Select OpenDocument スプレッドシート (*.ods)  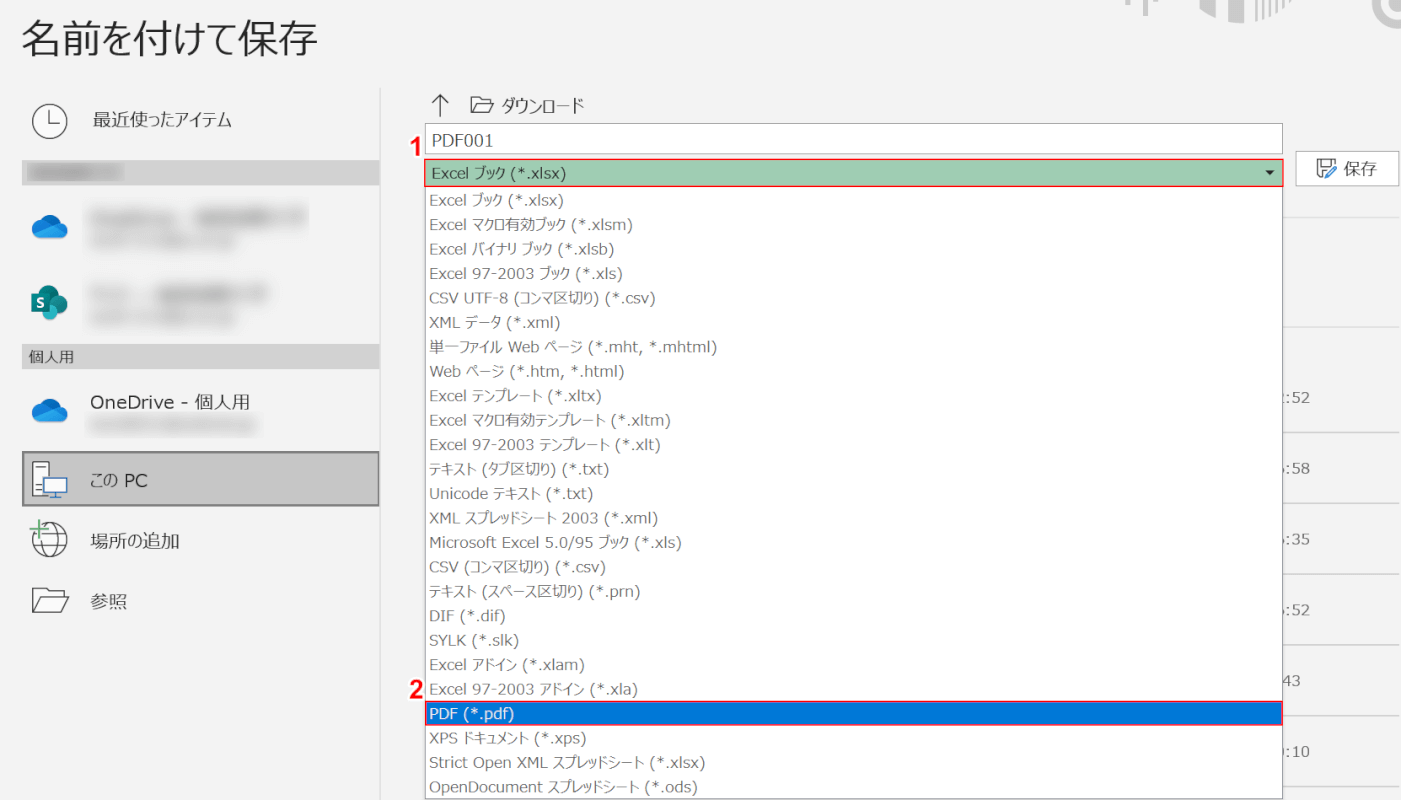click(x=853, y=787)
